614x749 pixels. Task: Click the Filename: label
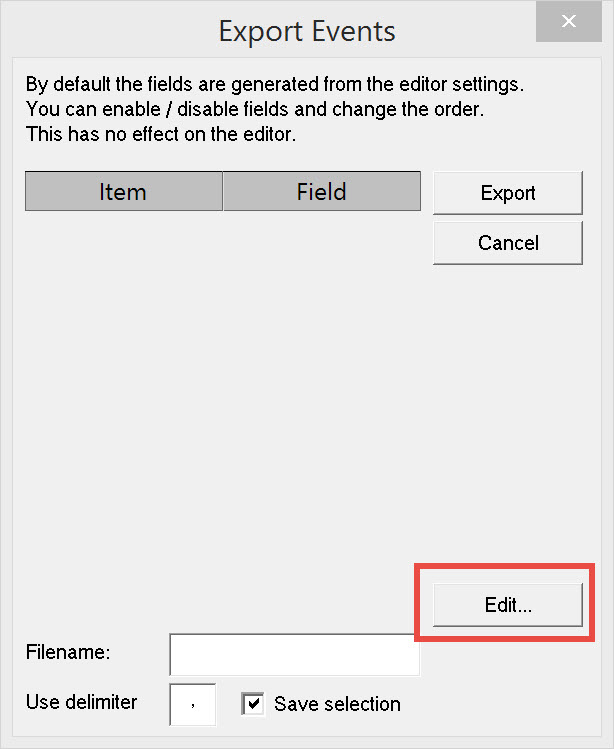click(x=68, y=653)
